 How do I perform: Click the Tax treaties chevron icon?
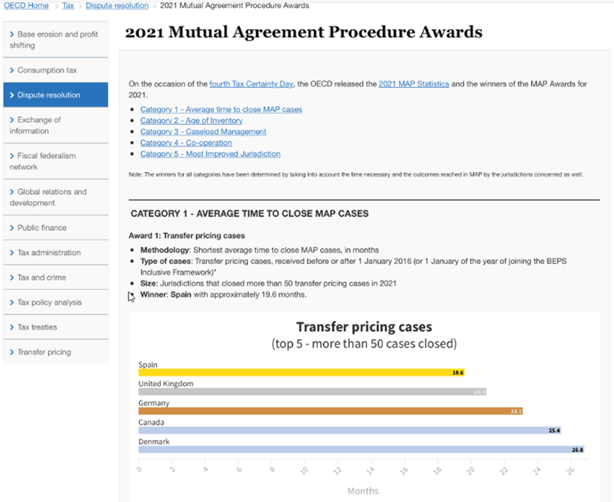pyautogui.click(x=9, y=327)
